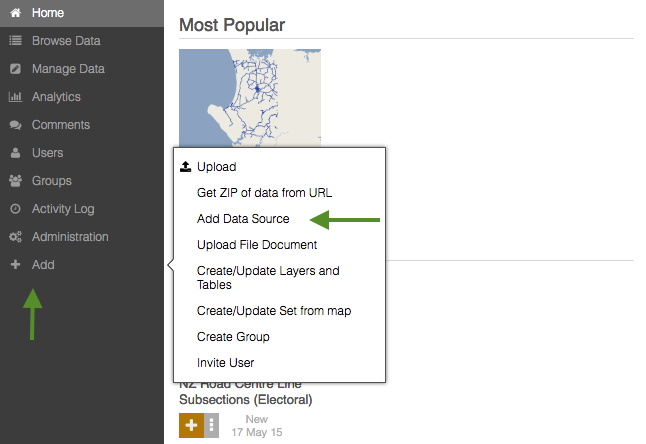Choose Add Data Source menu entry
Viewport: 646px width, 444px height.
tap(243, 219)
